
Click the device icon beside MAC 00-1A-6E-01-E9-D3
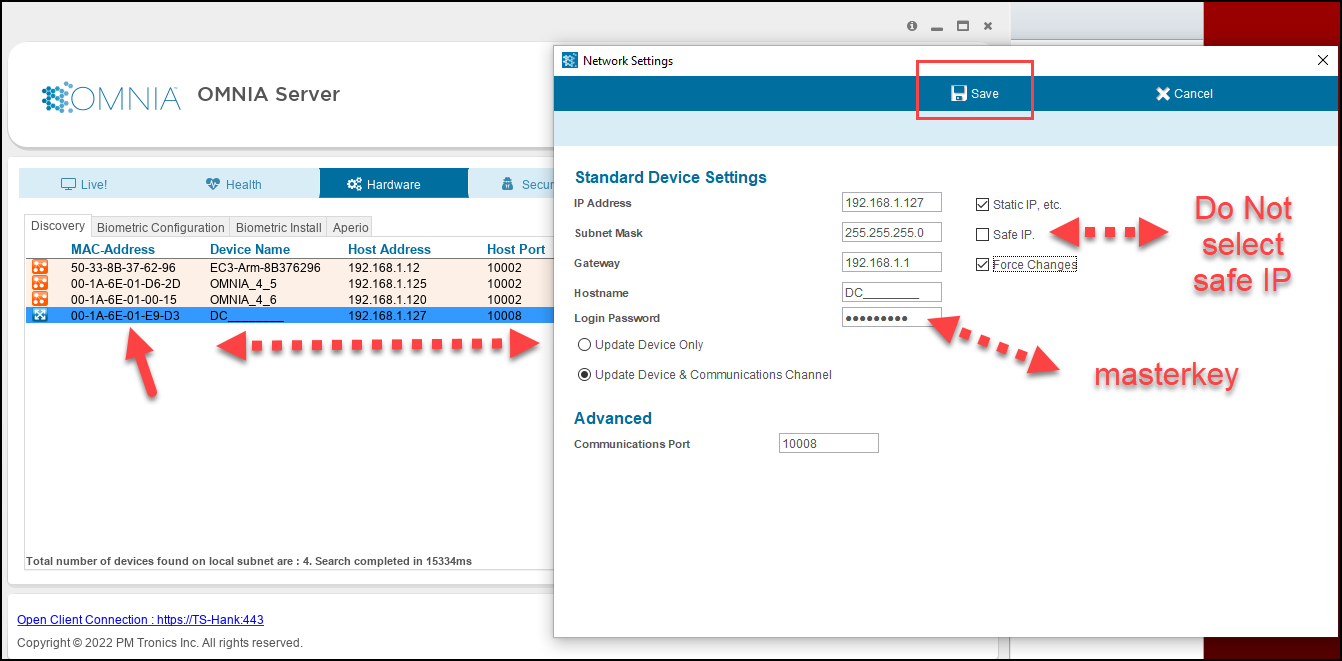[40, 315]
